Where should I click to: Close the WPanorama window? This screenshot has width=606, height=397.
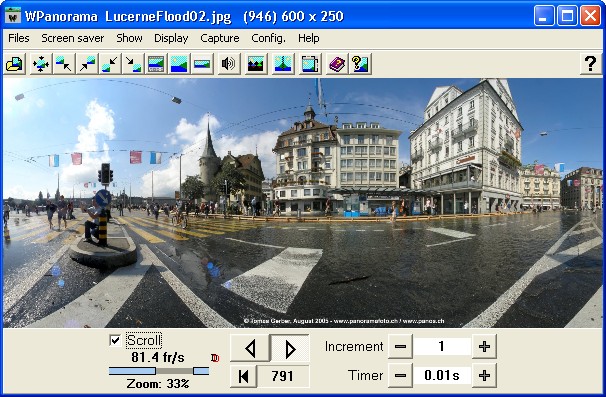[x=591, y=16]
